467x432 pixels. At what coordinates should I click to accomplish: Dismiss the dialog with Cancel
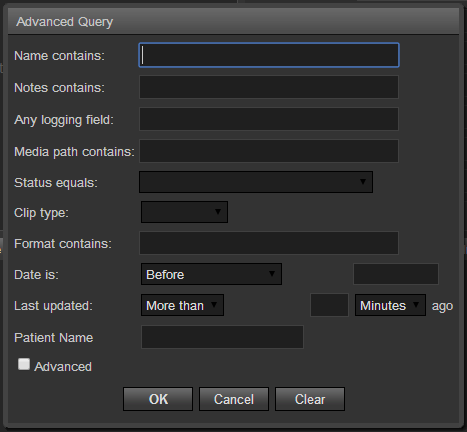point(234,399)
